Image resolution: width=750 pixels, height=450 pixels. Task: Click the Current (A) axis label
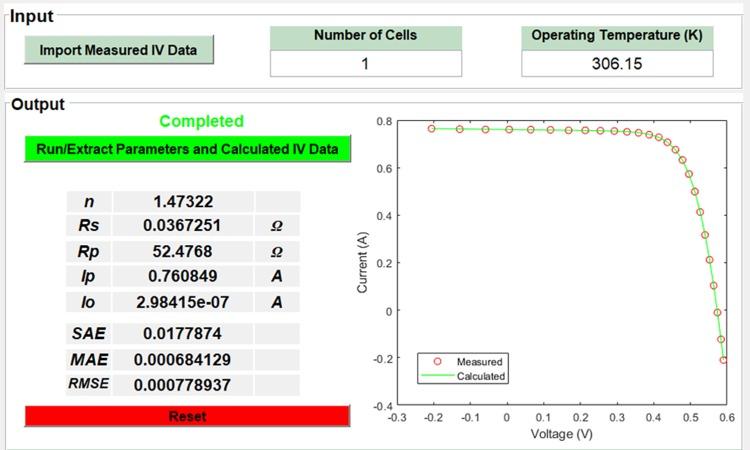click(x=362, y=262)
